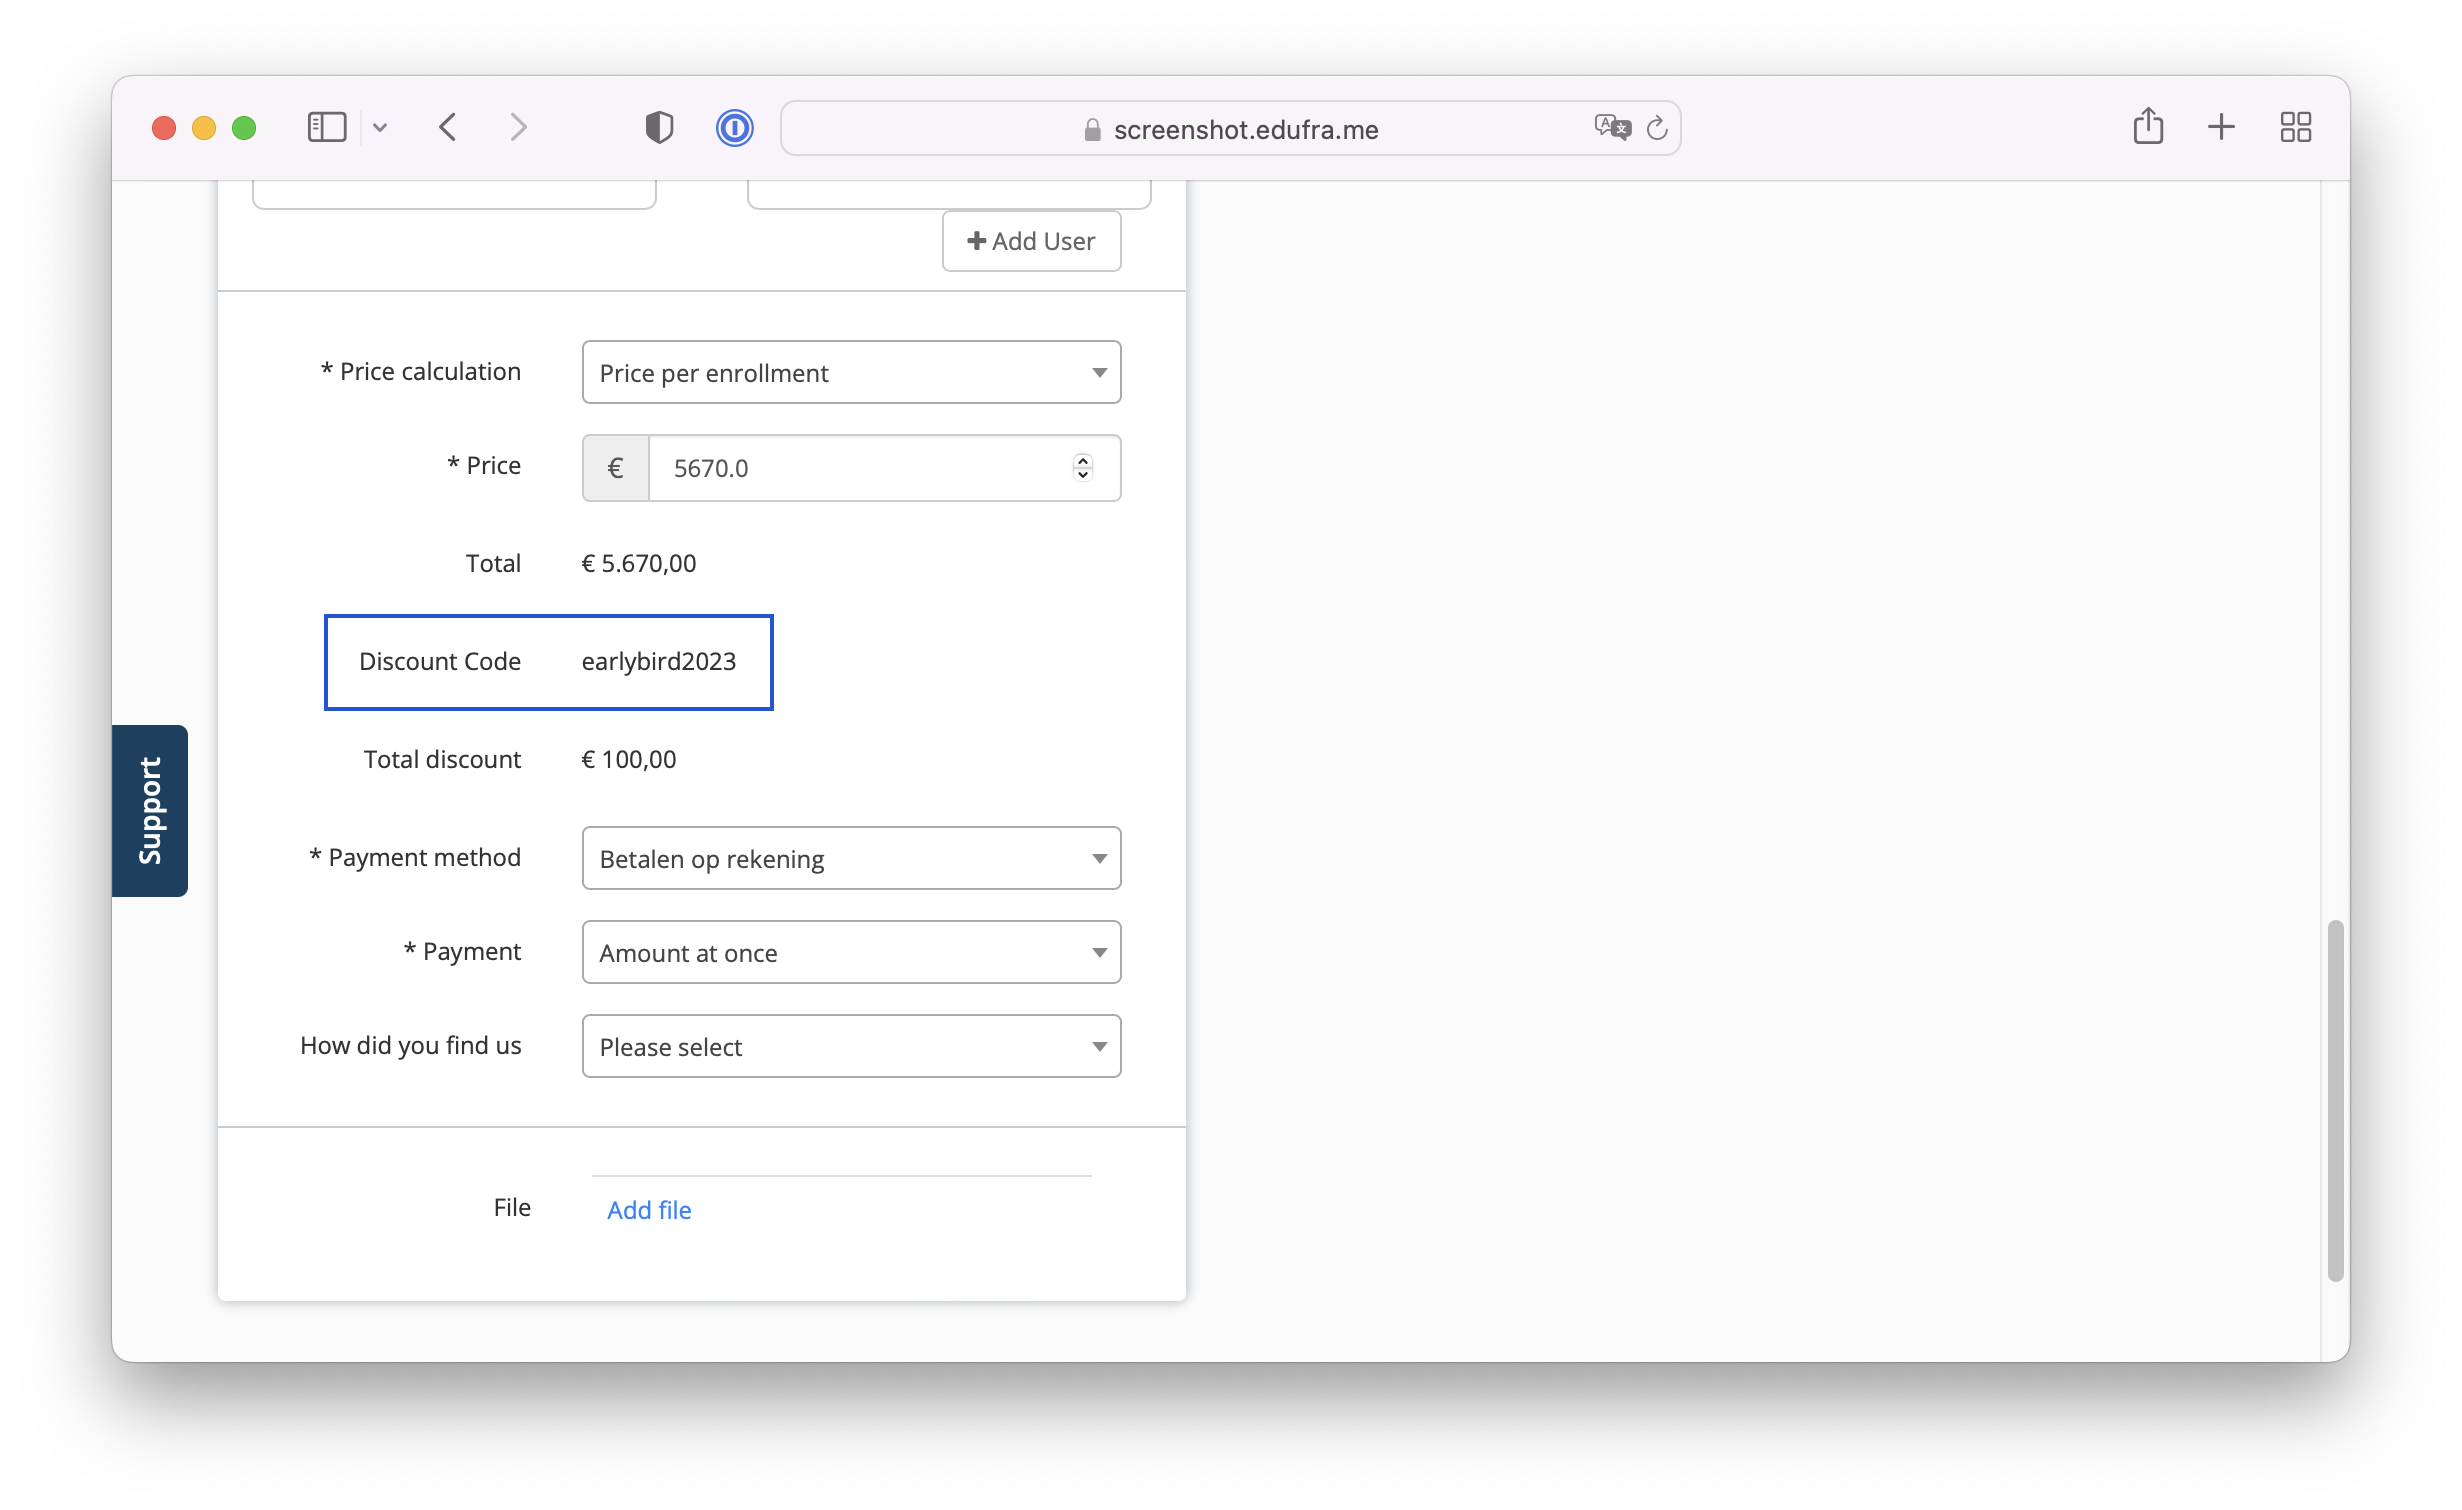The image size is (2462, 1510).
Task: Maximize the window with green button
Action: pyautogui.click(x=244, y=128)
